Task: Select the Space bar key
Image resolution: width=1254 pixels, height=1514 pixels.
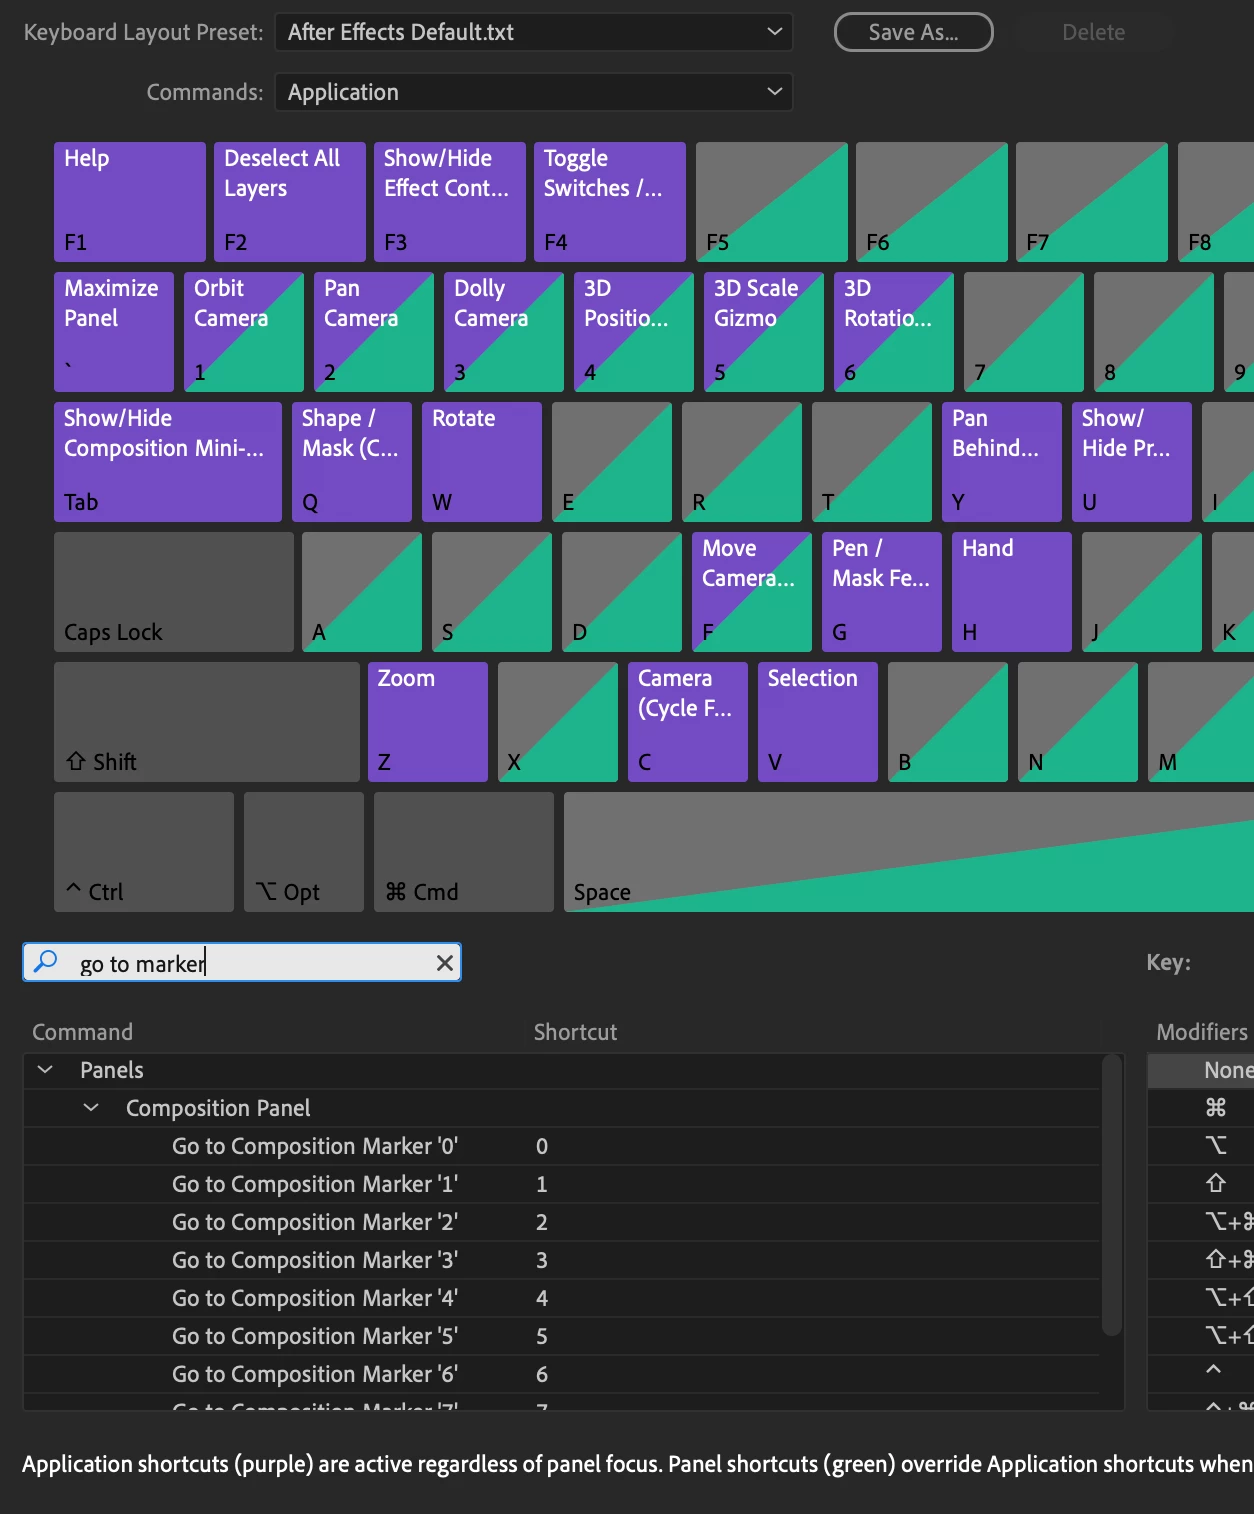Action: click(x=909, y=852)
